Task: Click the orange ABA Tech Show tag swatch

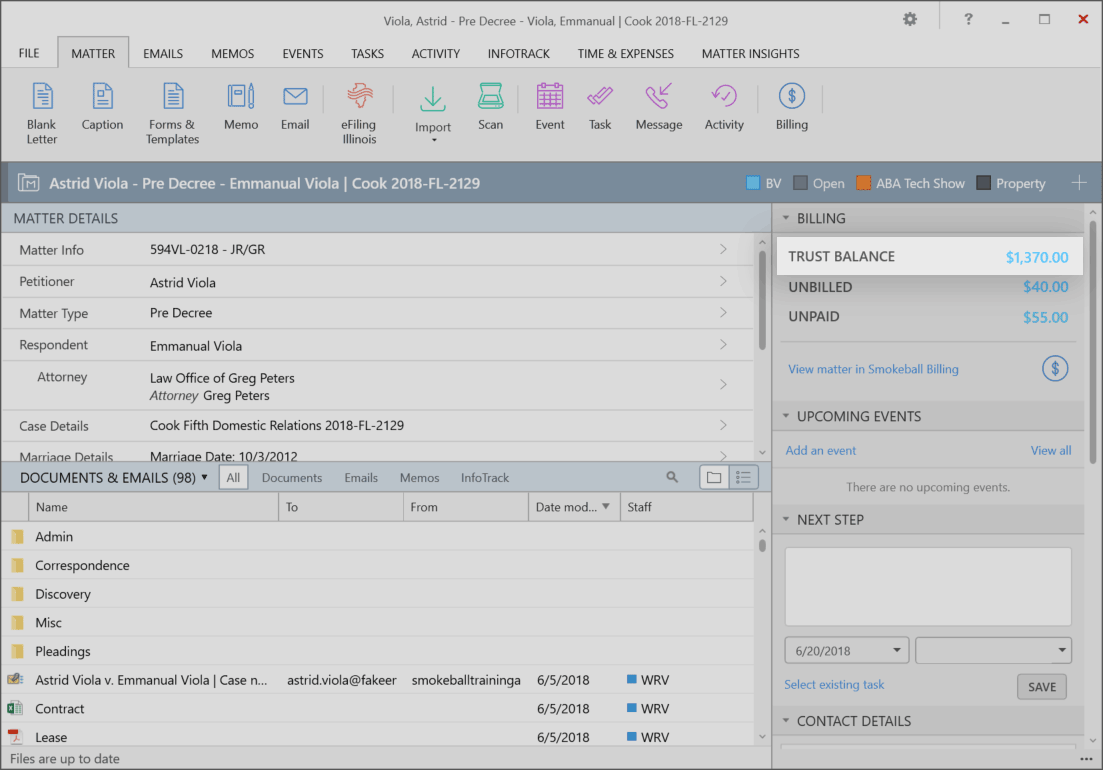Action: click(864, 184)
